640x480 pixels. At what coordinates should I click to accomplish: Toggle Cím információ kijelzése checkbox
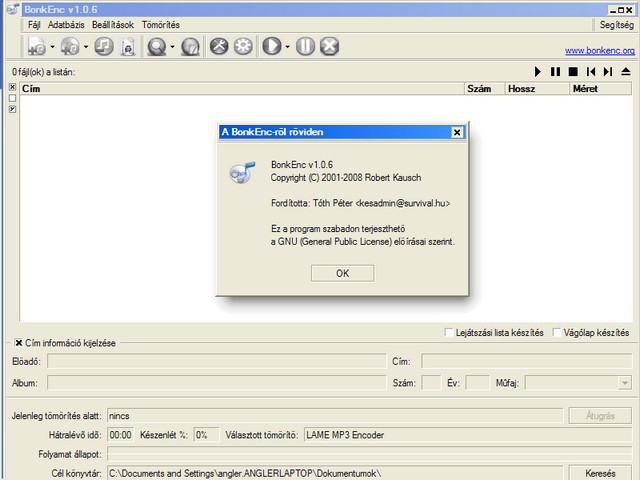[19, 343]
